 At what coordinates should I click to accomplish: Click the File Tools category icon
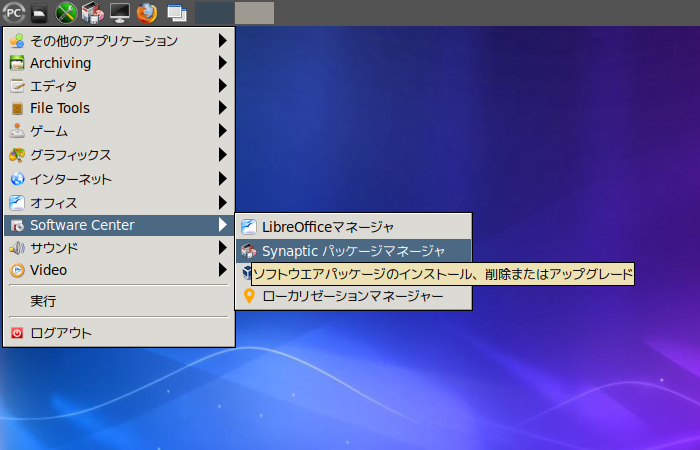coord(17,108)
